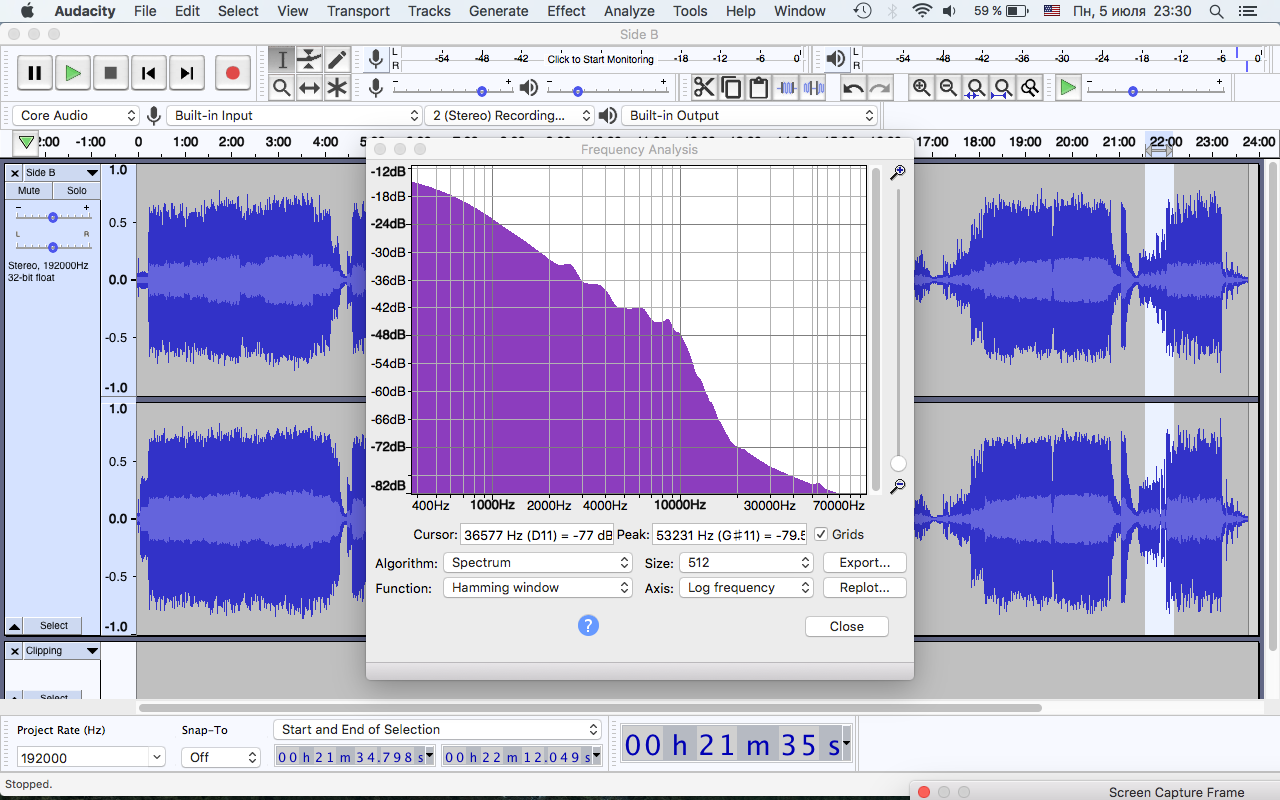Open help via blue question mark
This screenshot has height=800, width=1280.
588,625
